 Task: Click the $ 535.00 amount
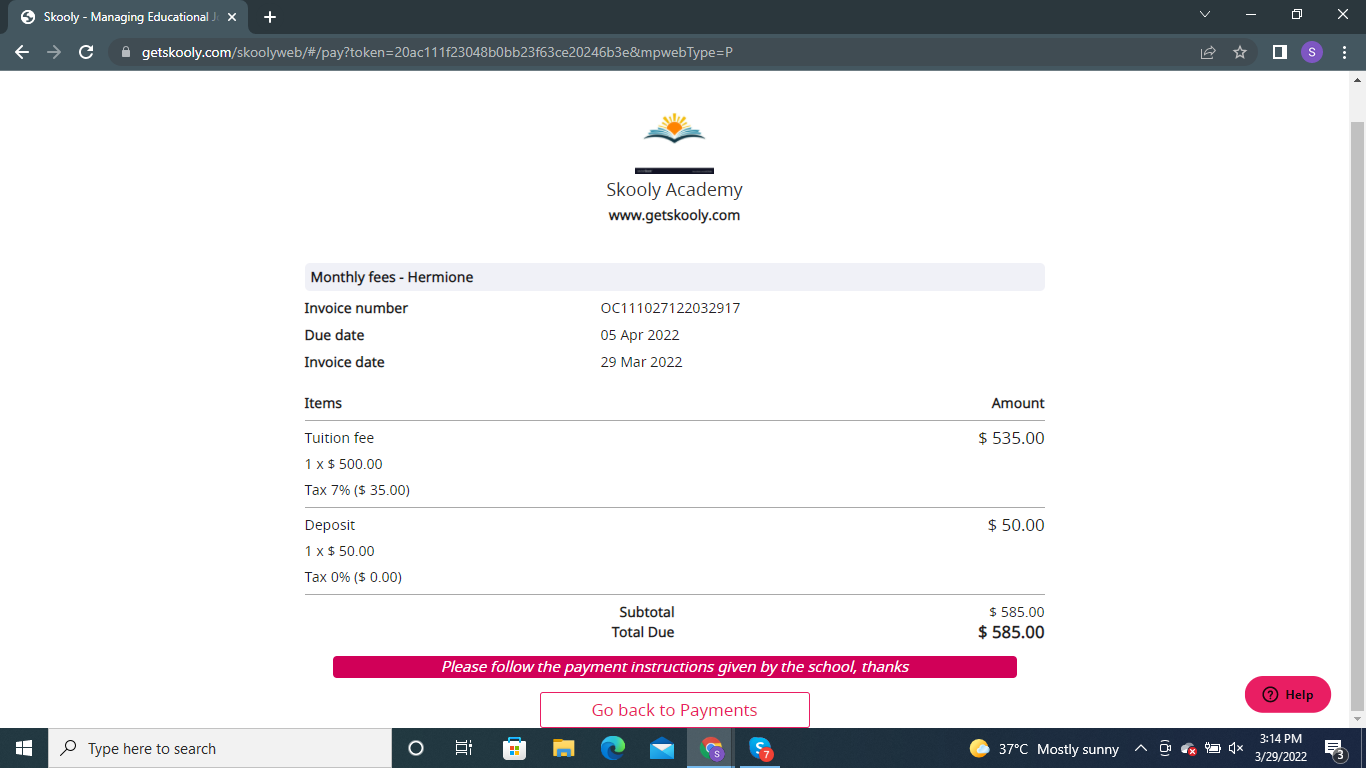1011,438
